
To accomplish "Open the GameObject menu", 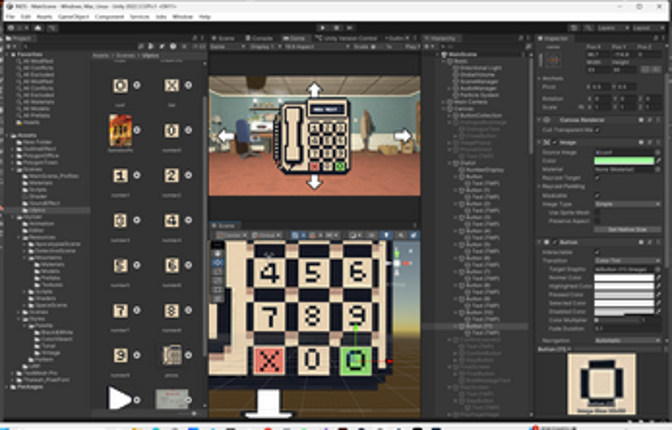I will (x=68, y=17).
